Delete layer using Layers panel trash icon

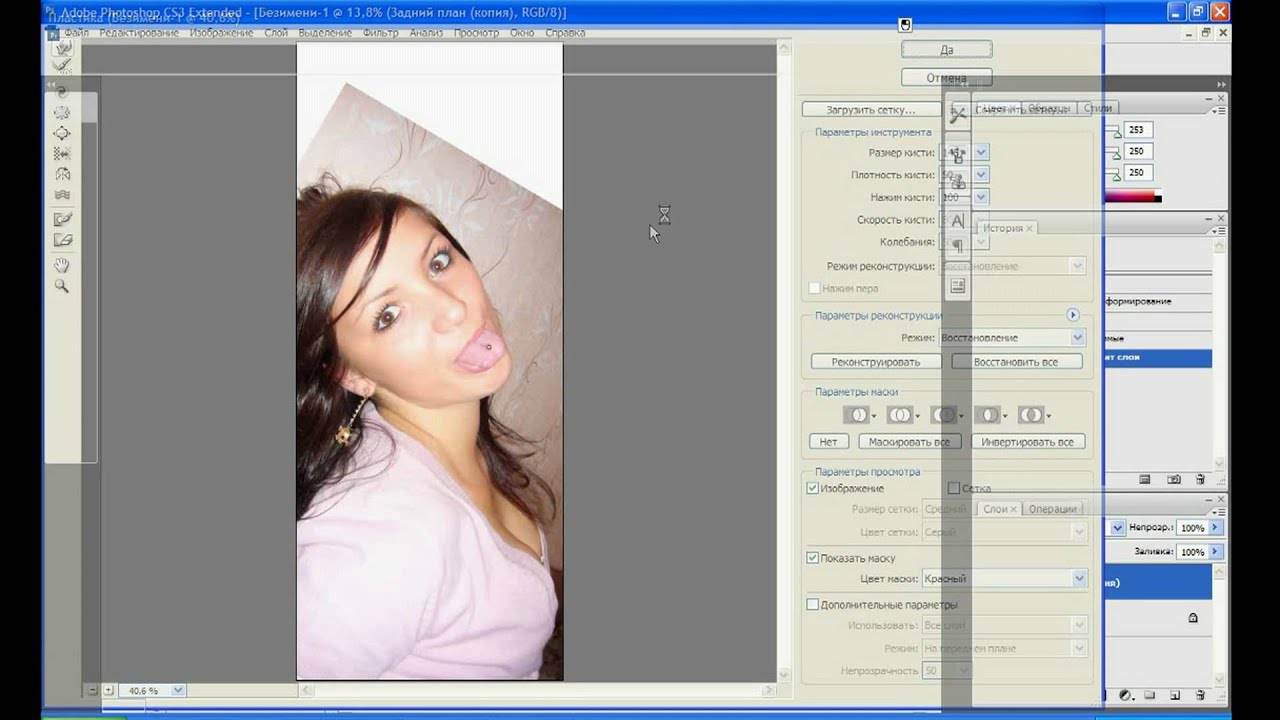click(1200, 695)
